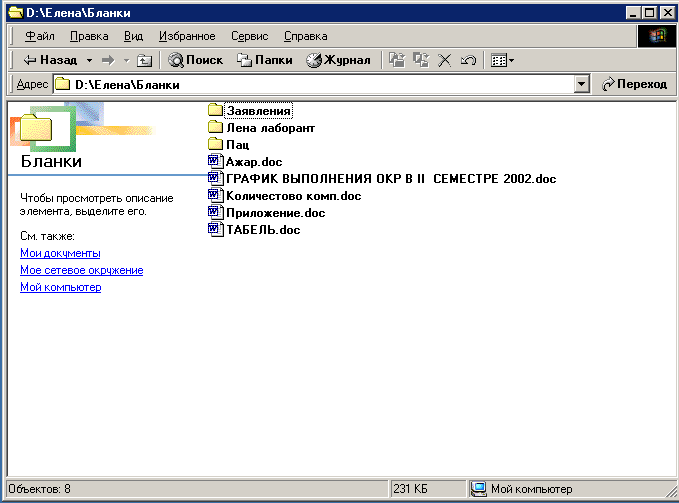Click the address bar folder icon
Image resolution: width=679 pixels, height=503 pixels.
[63, 84]
